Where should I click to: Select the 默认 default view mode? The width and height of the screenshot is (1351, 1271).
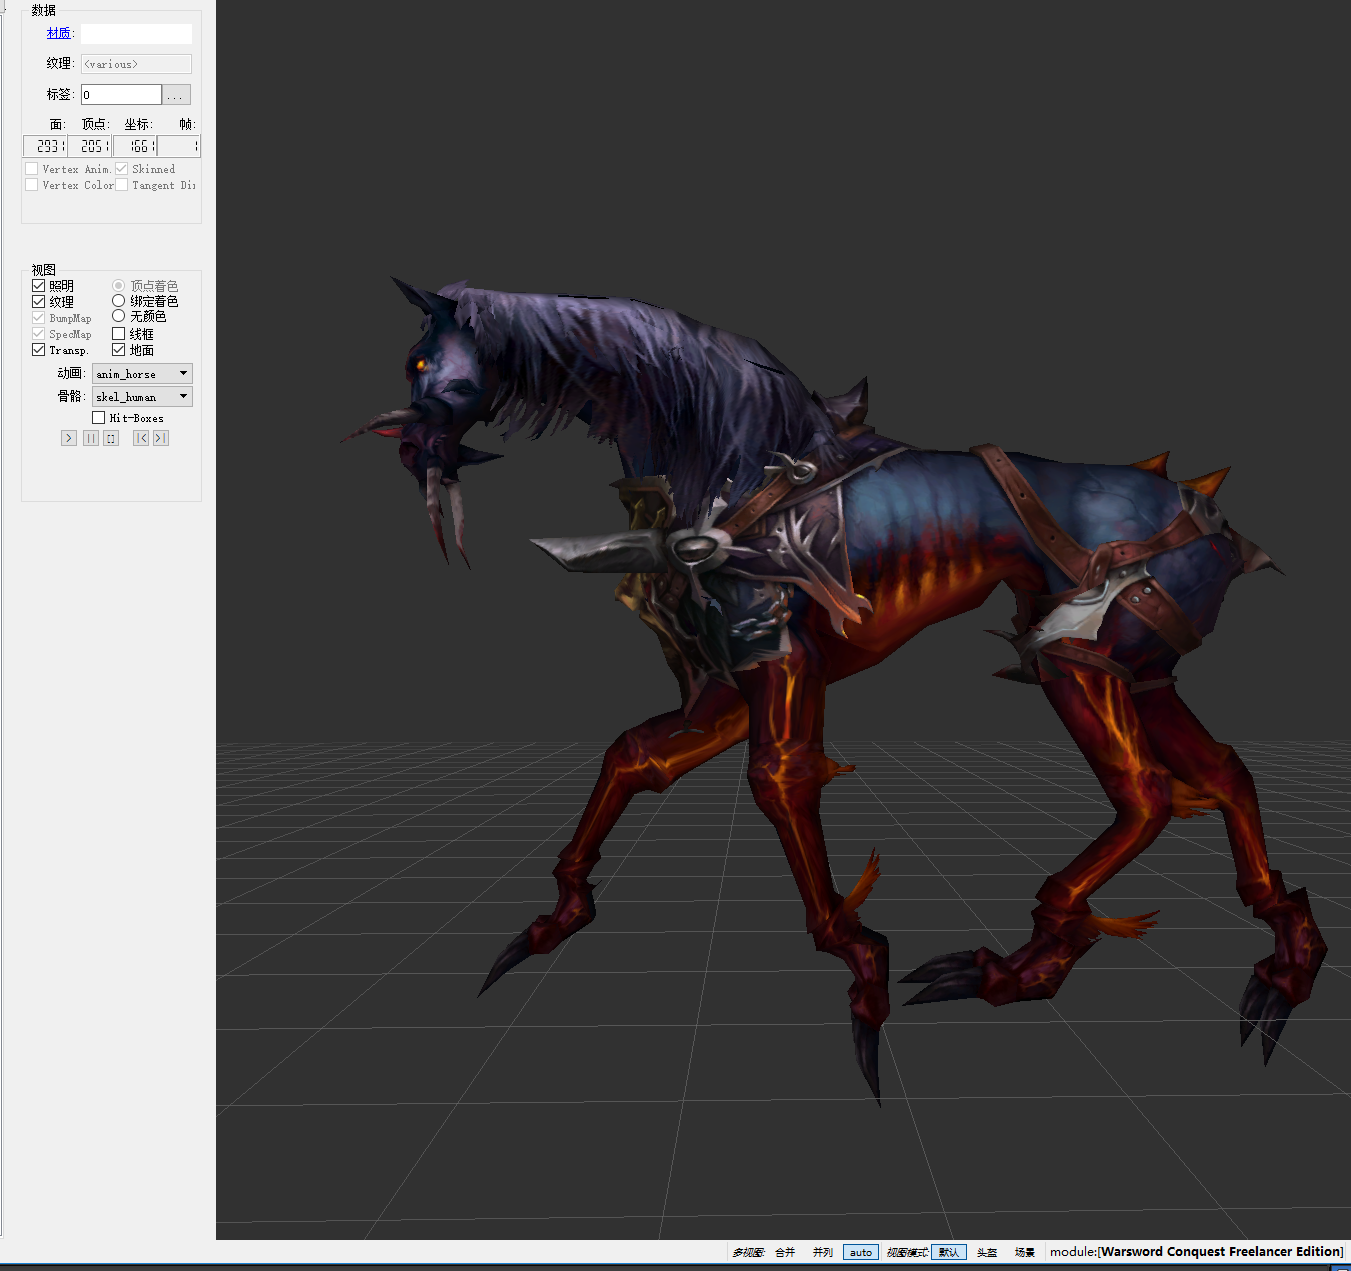[x=949, y=1252]
